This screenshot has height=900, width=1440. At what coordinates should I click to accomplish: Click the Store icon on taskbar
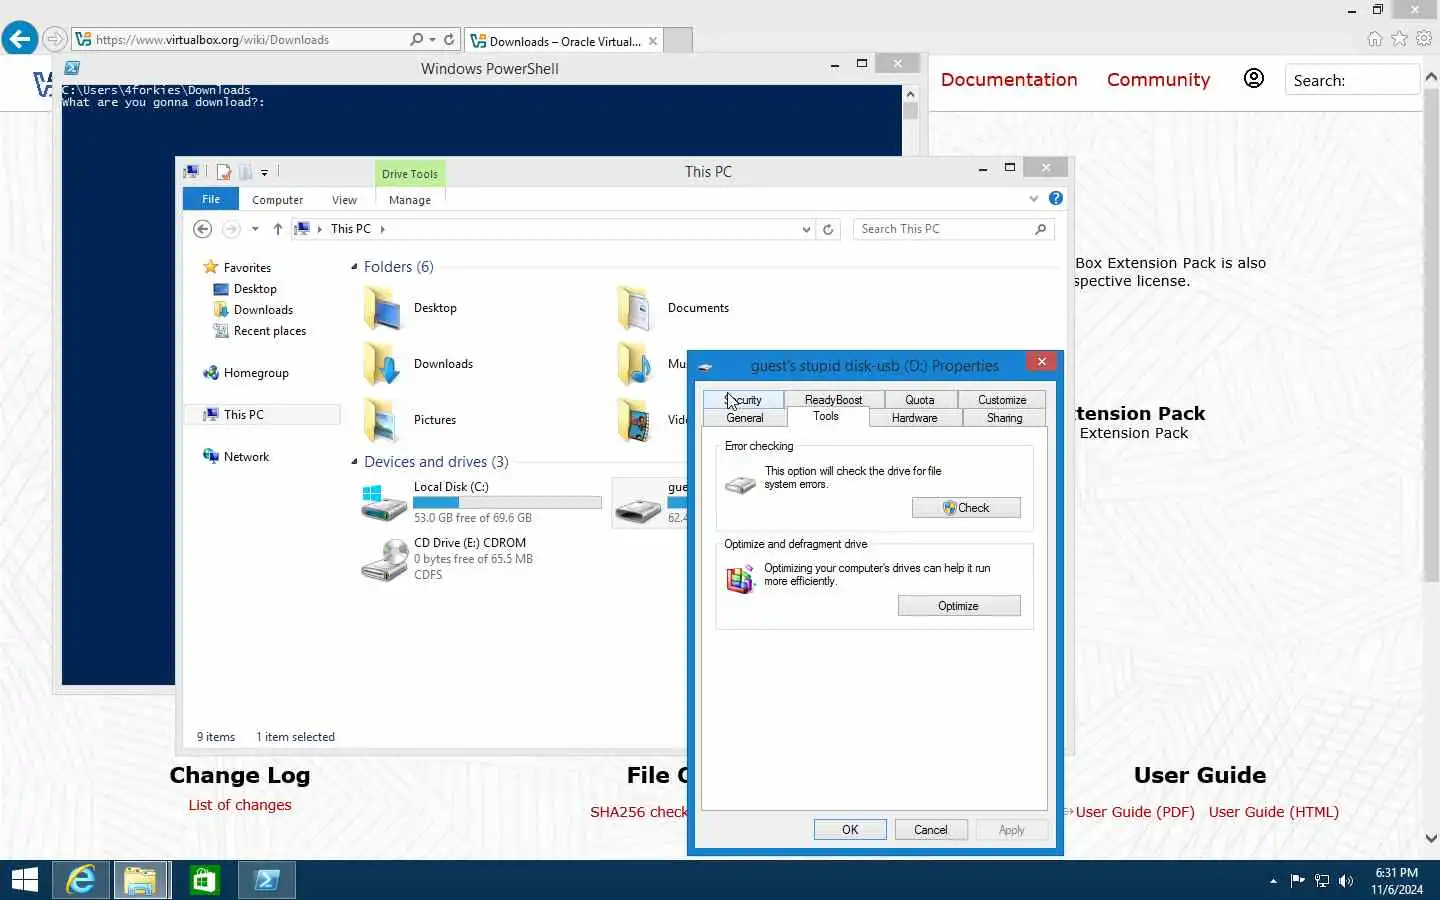click(204, 880)
